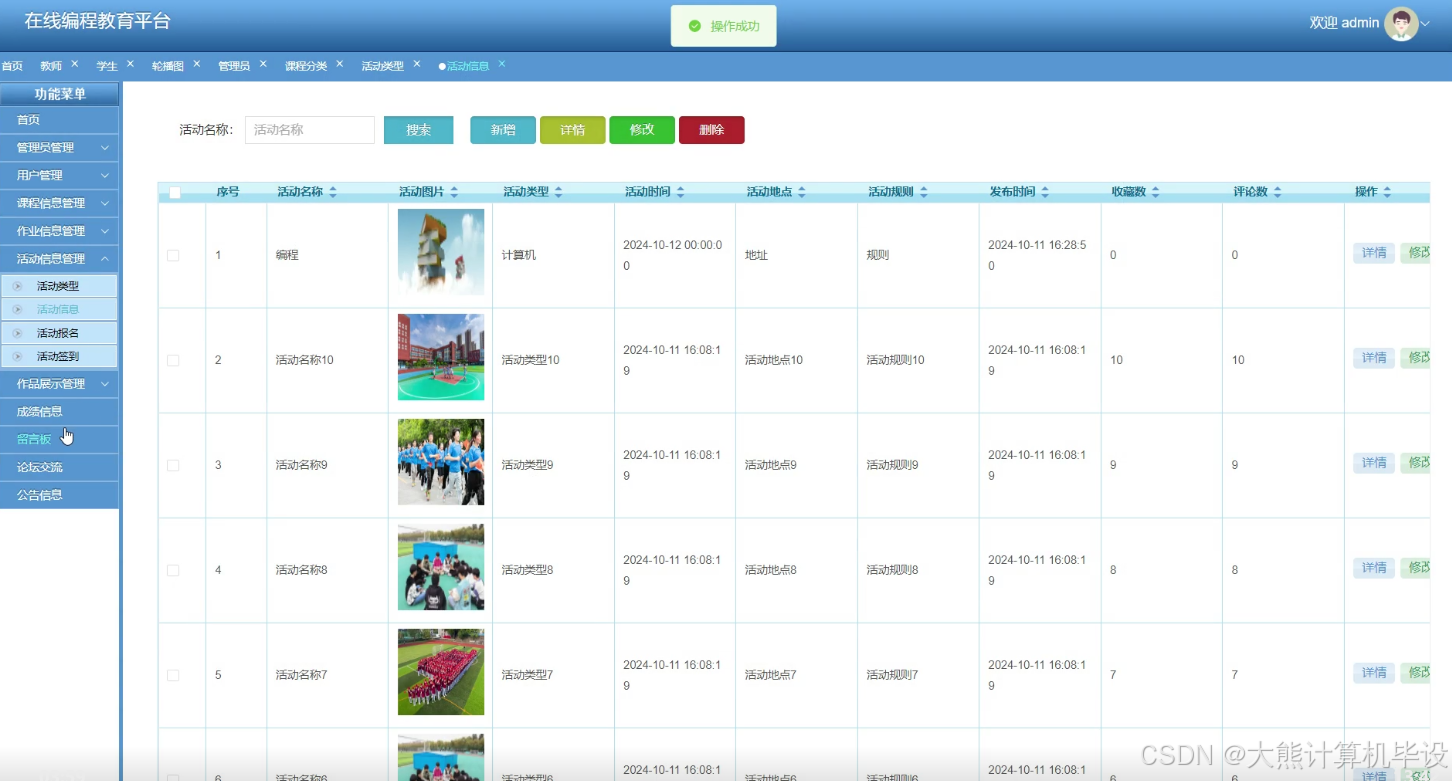Click the olive 详情 toolbar button

(x=573, y=130)
